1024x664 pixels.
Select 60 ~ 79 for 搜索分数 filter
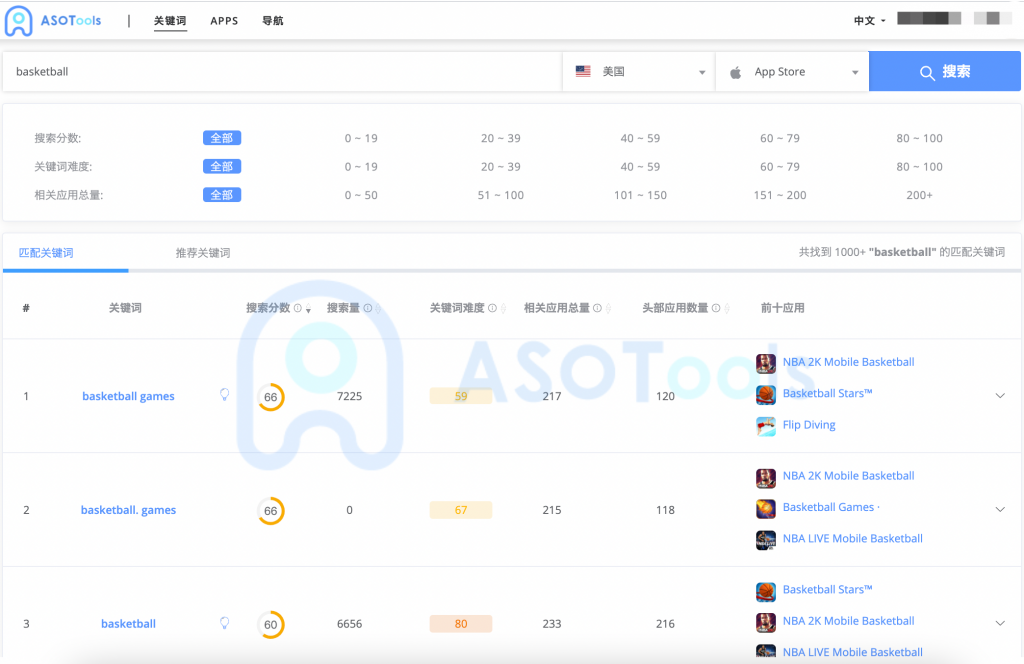pyautogui.click(x=780, y=138)
